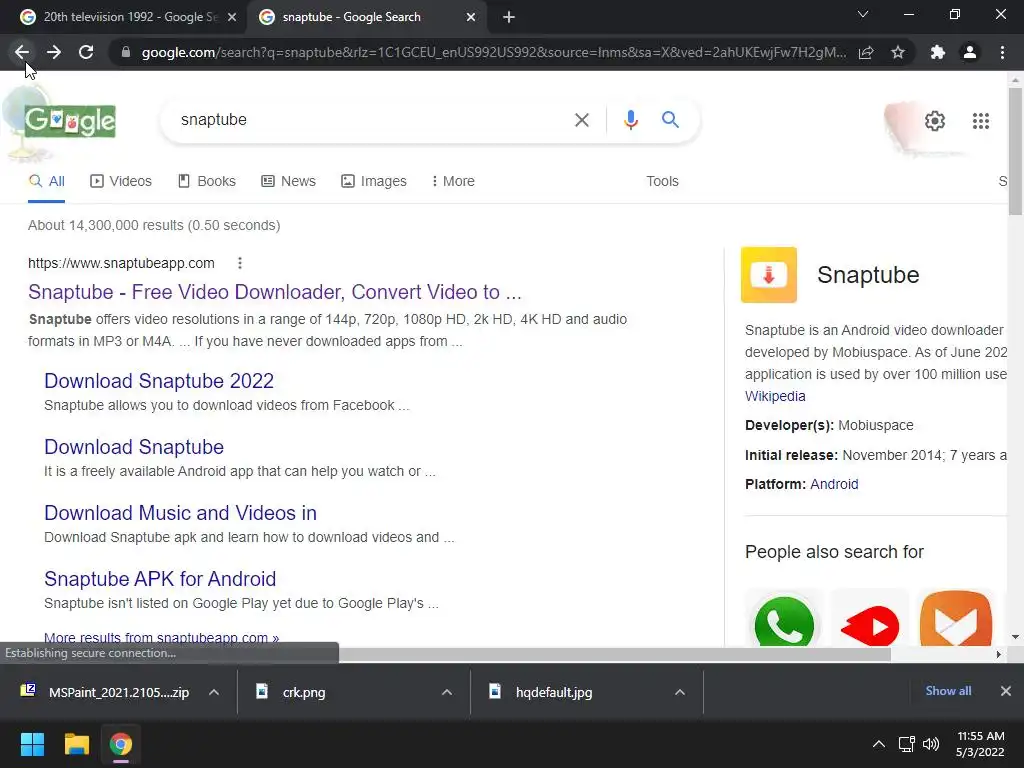
Task: Open the orange related app icon
Action: point(955,619)
